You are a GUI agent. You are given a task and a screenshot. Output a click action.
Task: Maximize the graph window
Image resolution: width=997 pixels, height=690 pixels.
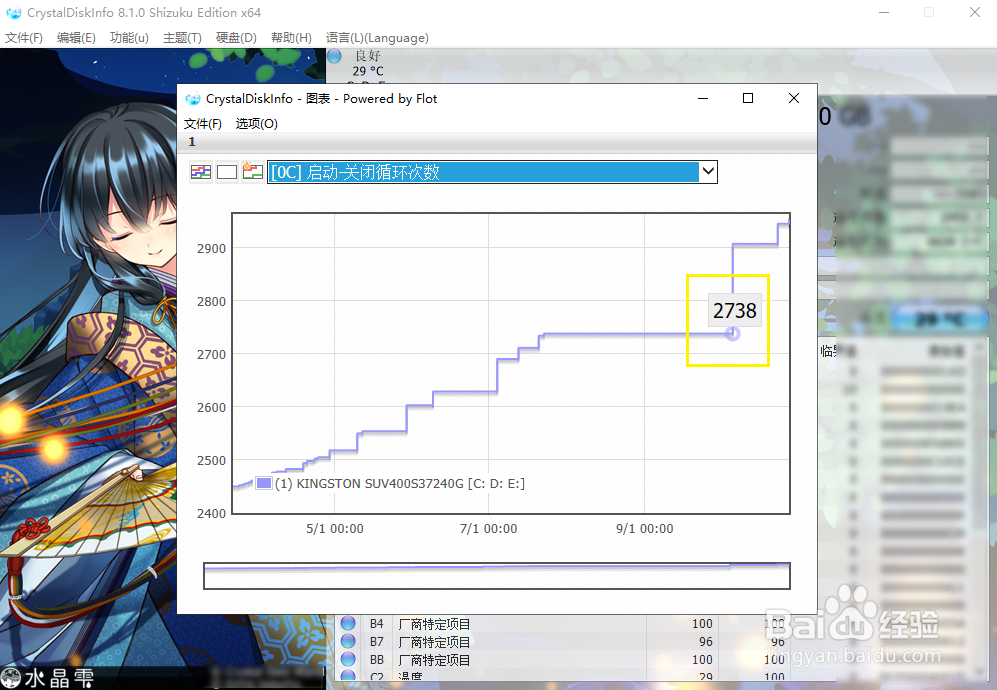tap(748, 98)
